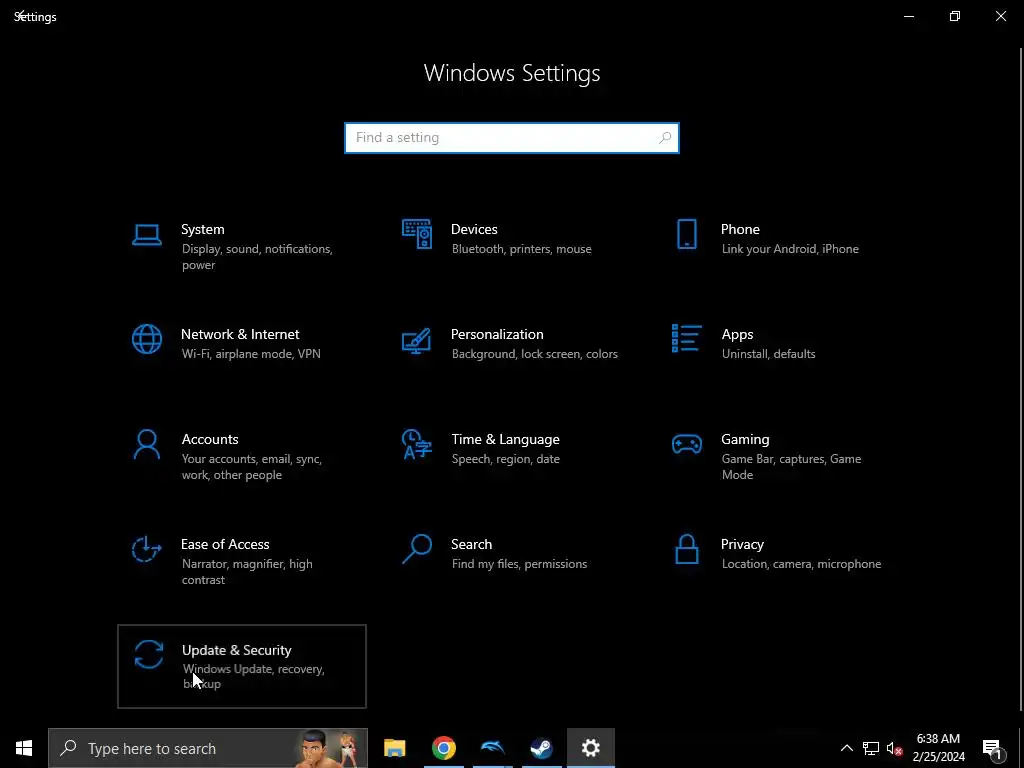Click 'Find my files, permissions' description

tap(519, 564)
